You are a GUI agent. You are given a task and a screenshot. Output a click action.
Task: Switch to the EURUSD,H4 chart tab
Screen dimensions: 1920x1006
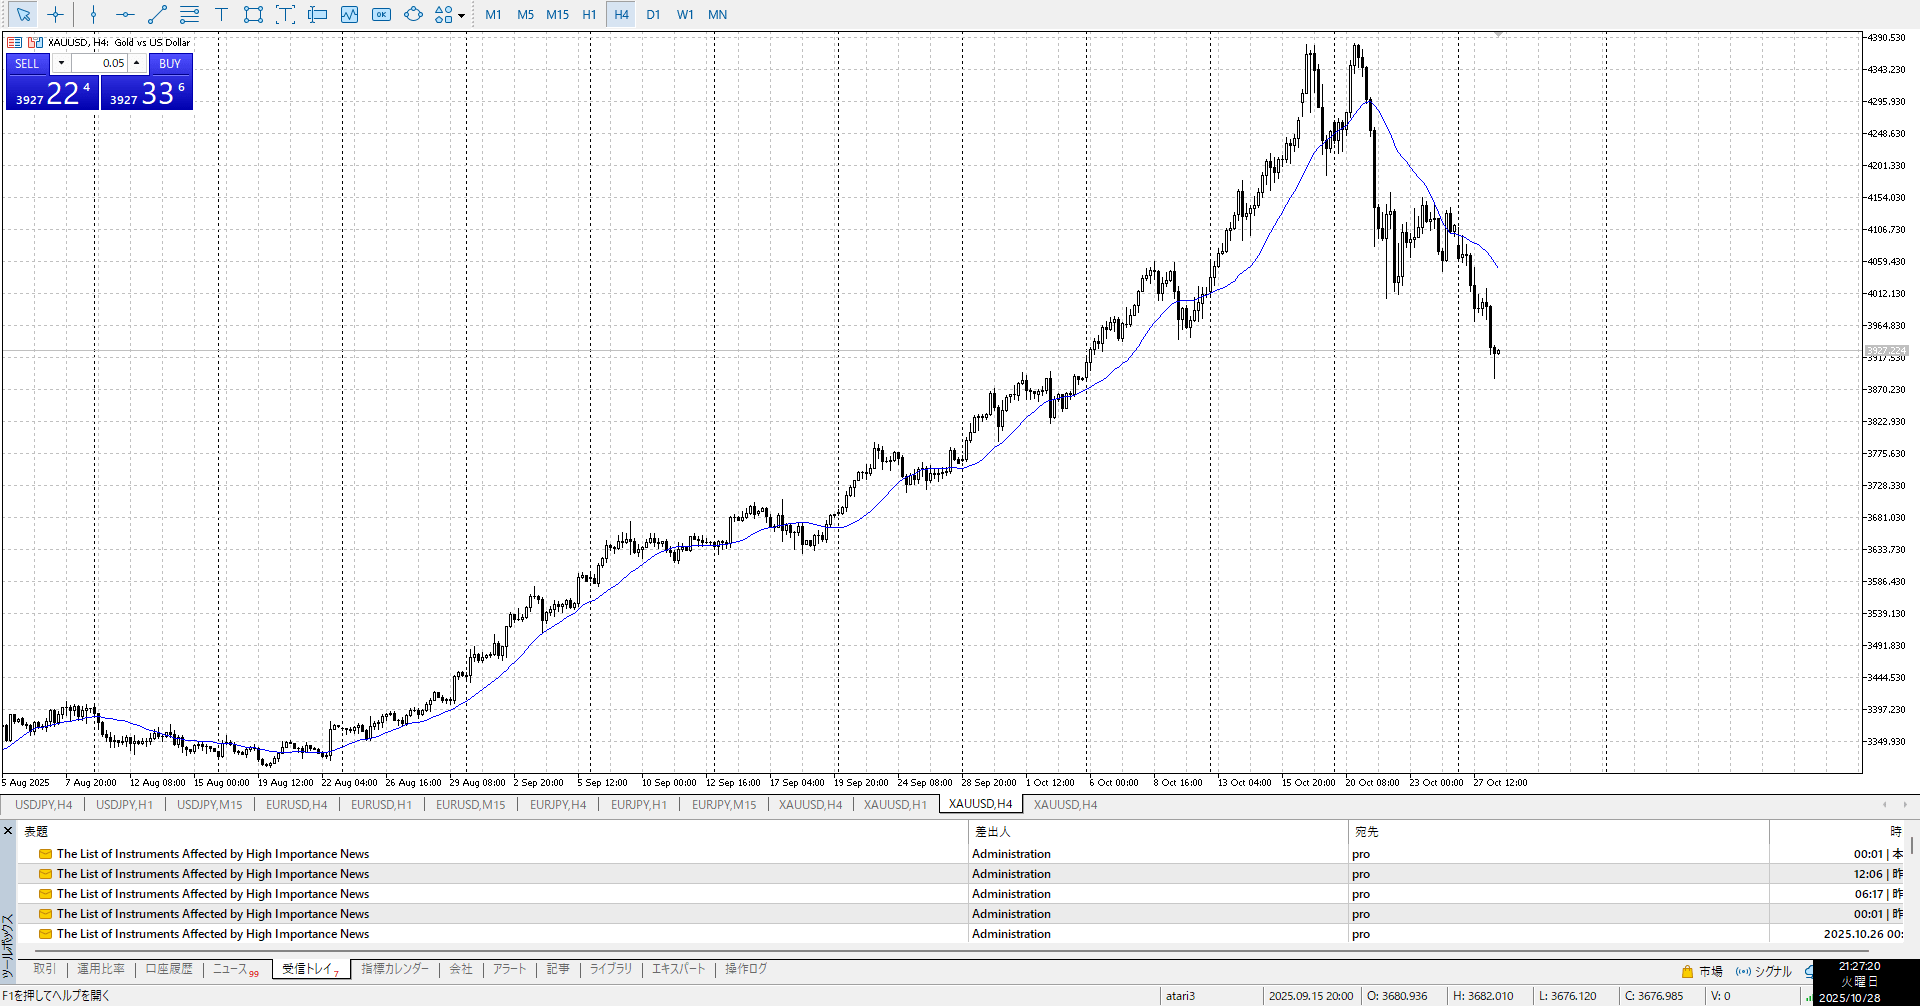296,805
